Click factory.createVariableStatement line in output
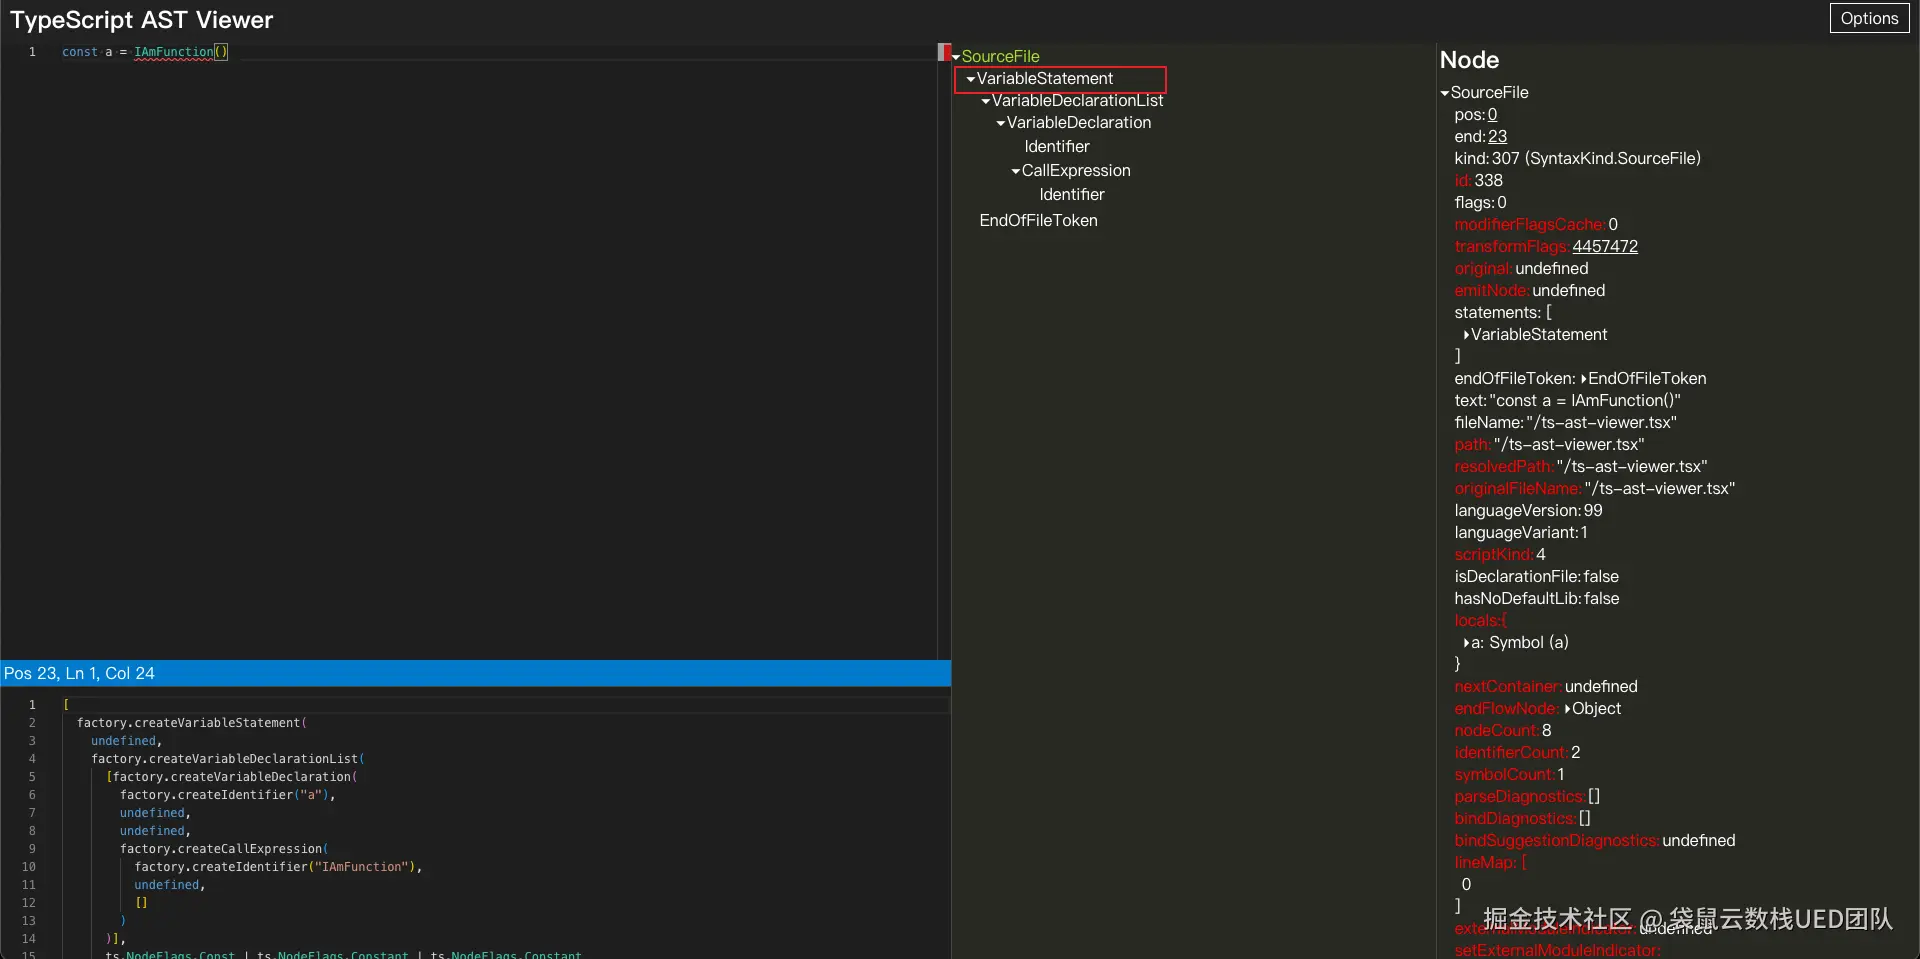 (x=192, y=723)
